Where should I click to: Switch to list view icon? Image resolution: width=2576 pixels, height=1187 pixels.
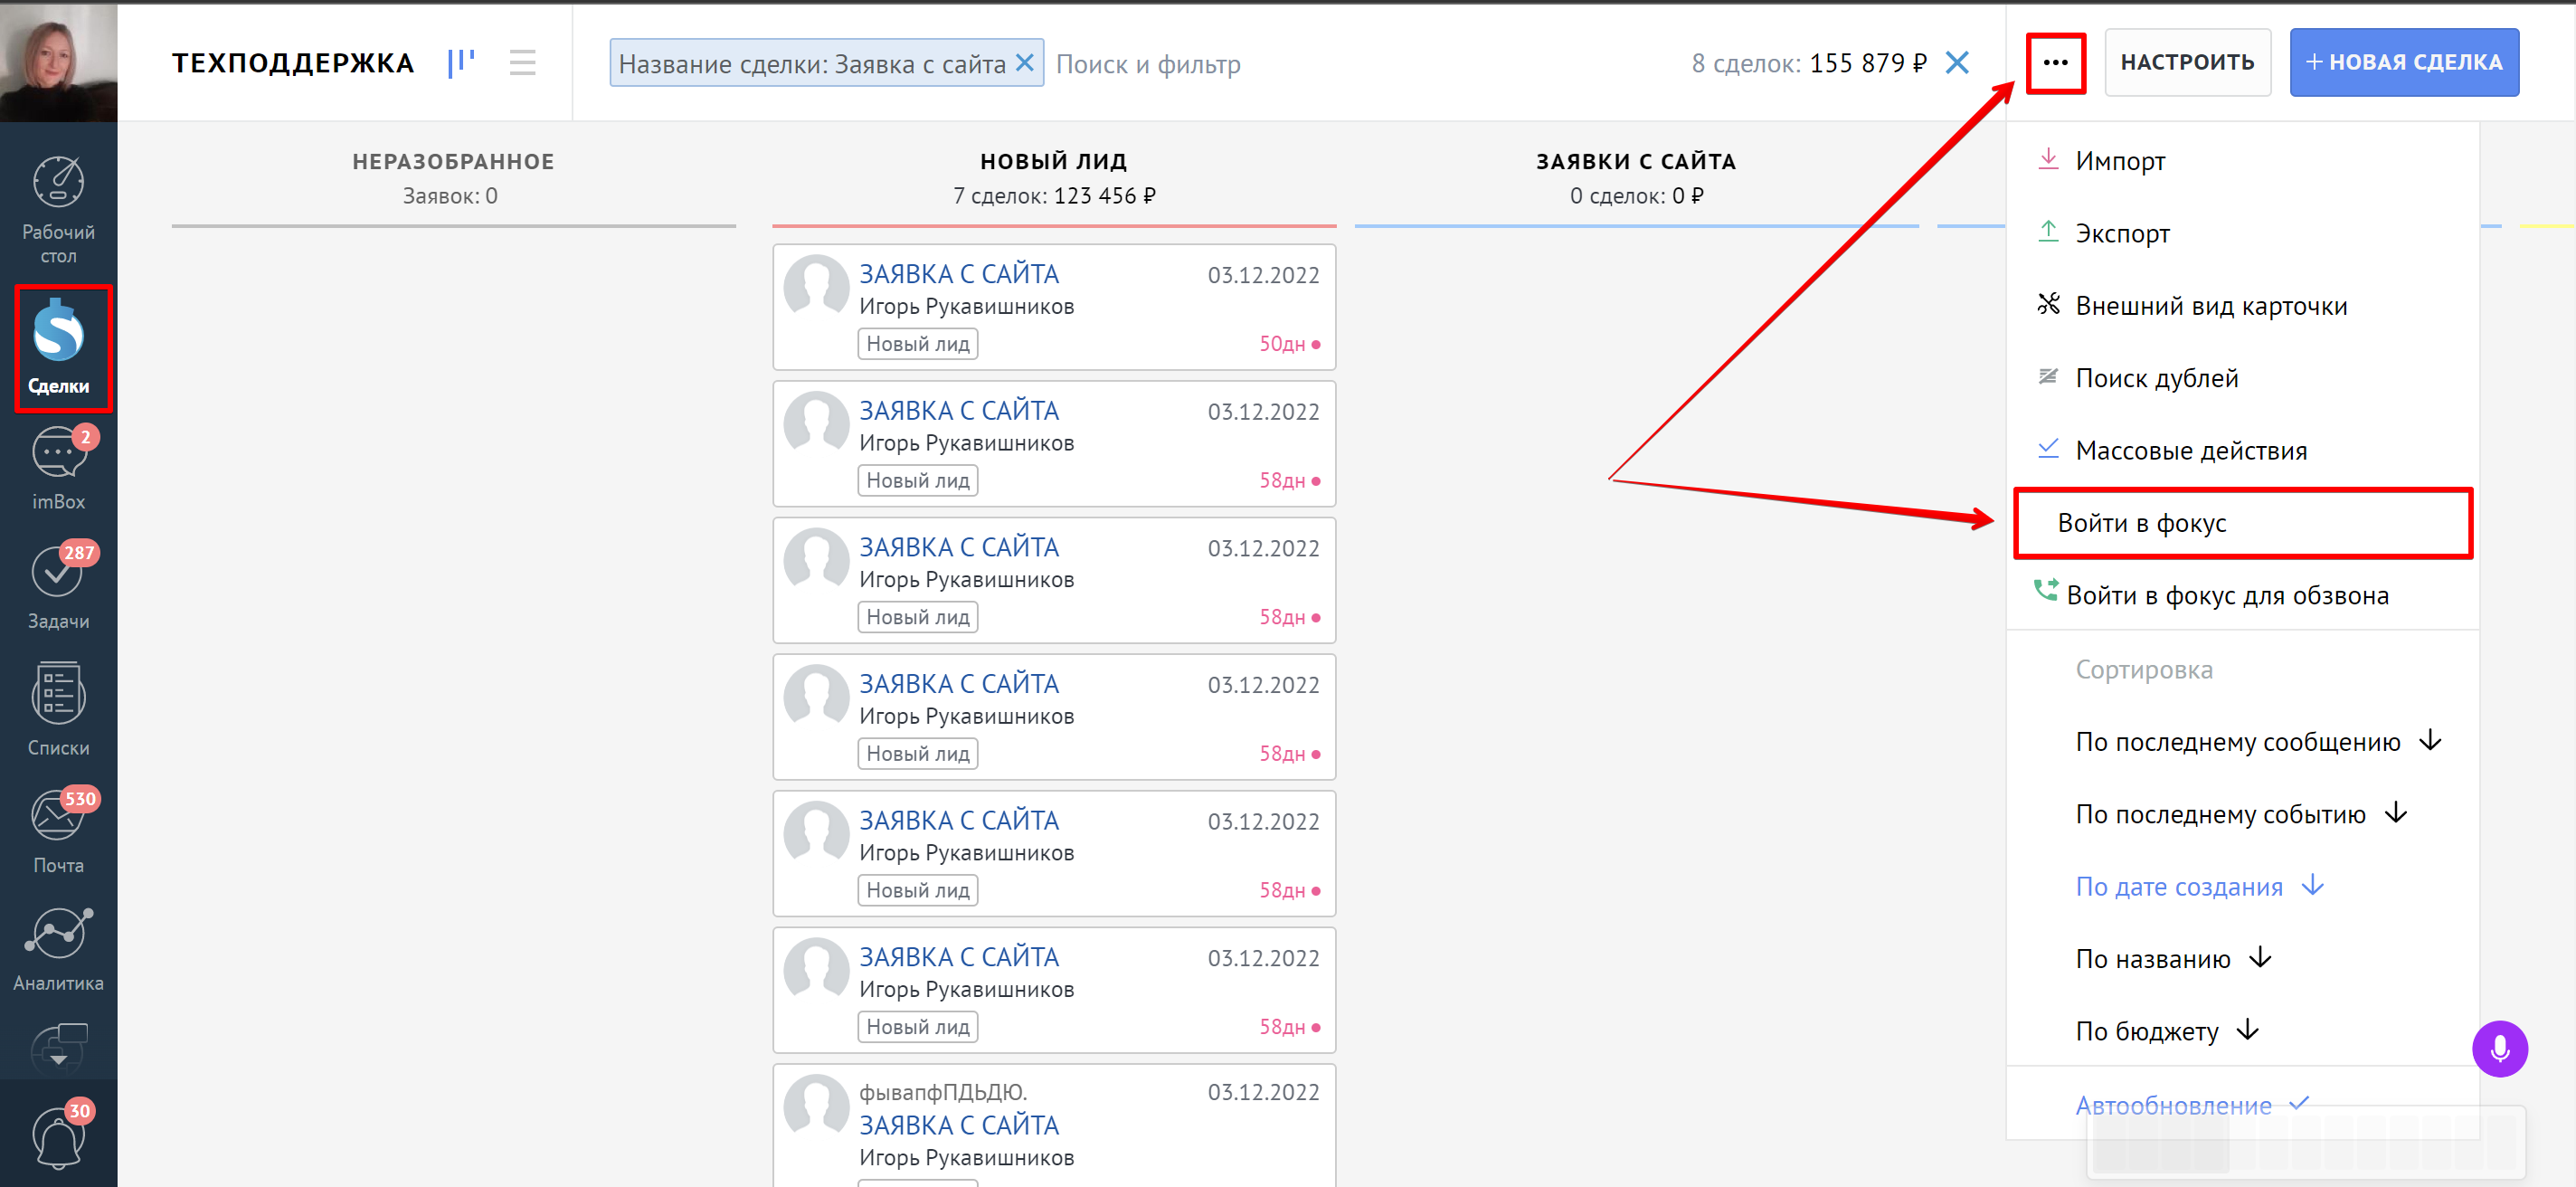click(x=522, y=63)
